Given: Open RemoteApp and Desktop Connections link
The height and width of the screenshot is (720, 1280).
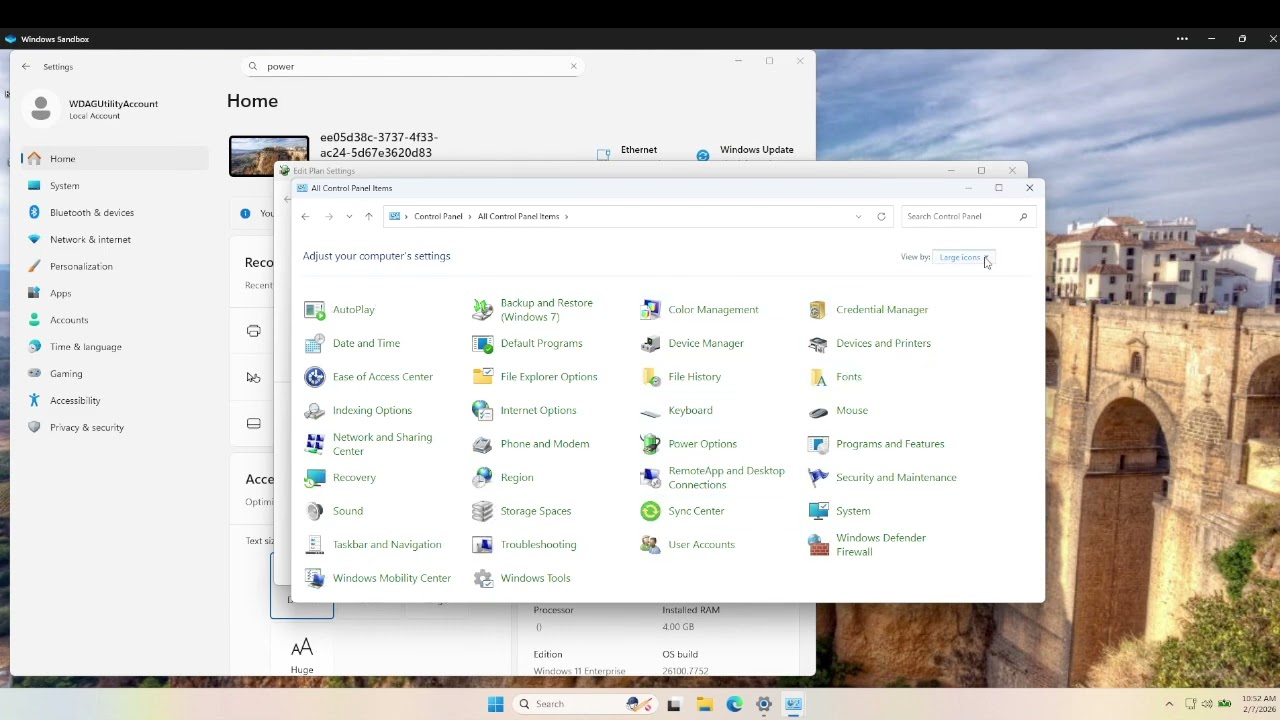Looking at the screenshot, I should coord(726,478).
